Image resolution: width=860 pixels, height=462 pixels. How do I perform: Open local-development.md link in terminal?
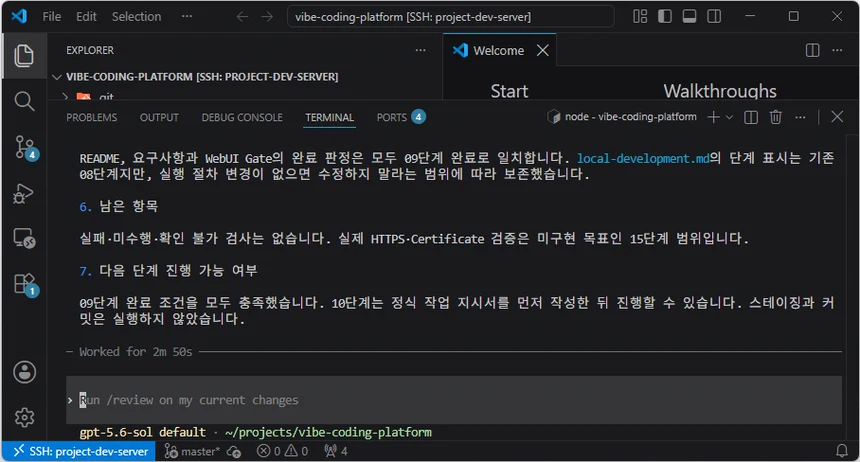(x=643, y=159)
